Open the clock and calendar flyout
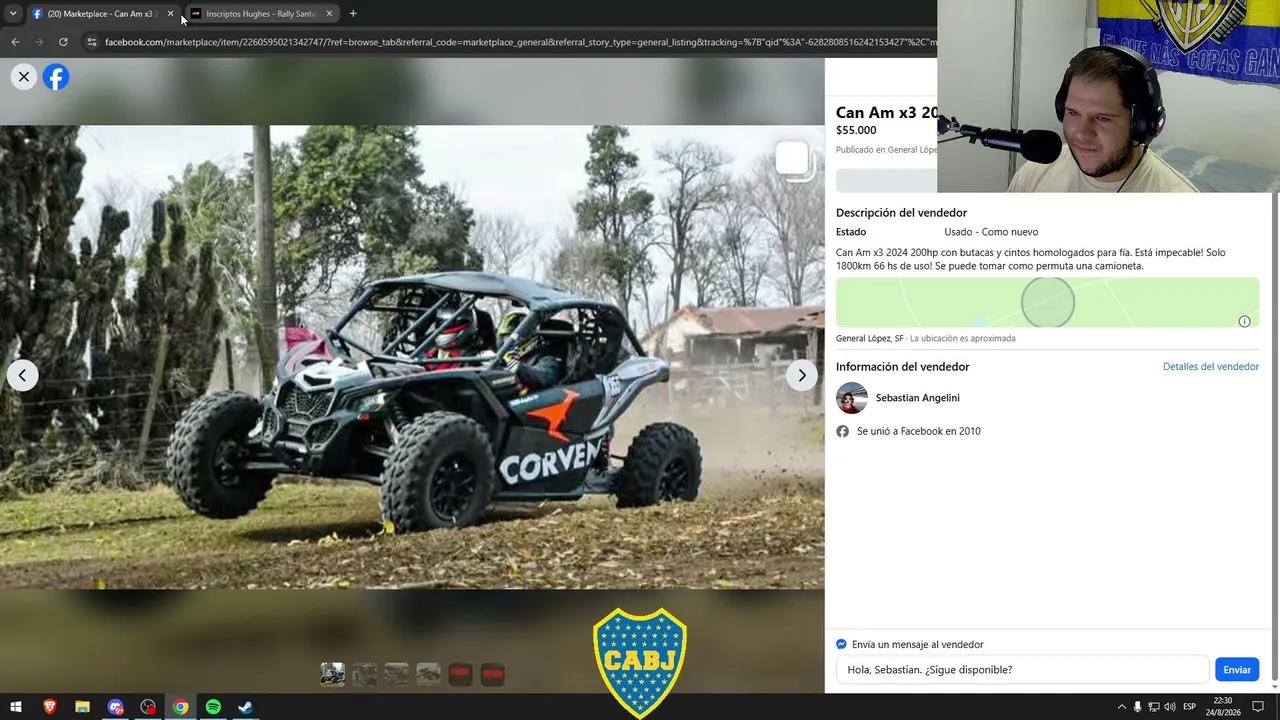 (1222, 707)
